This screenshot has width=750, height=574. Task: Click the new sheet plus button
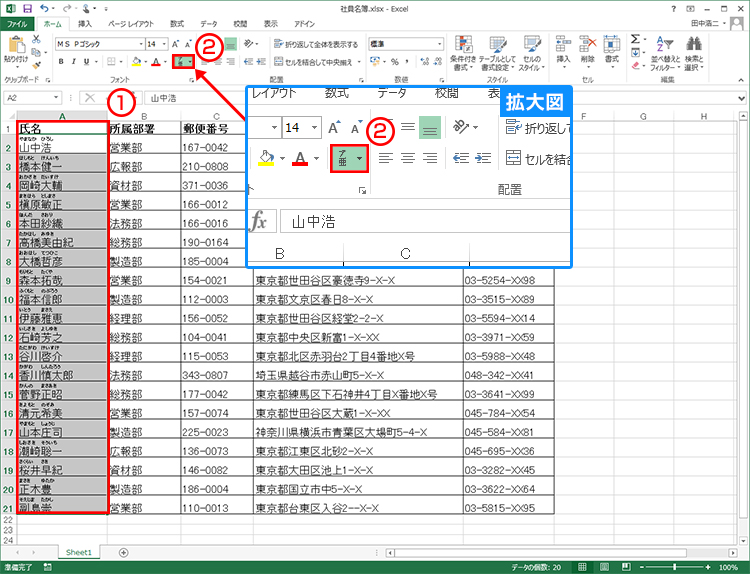[x=123, y=552]
